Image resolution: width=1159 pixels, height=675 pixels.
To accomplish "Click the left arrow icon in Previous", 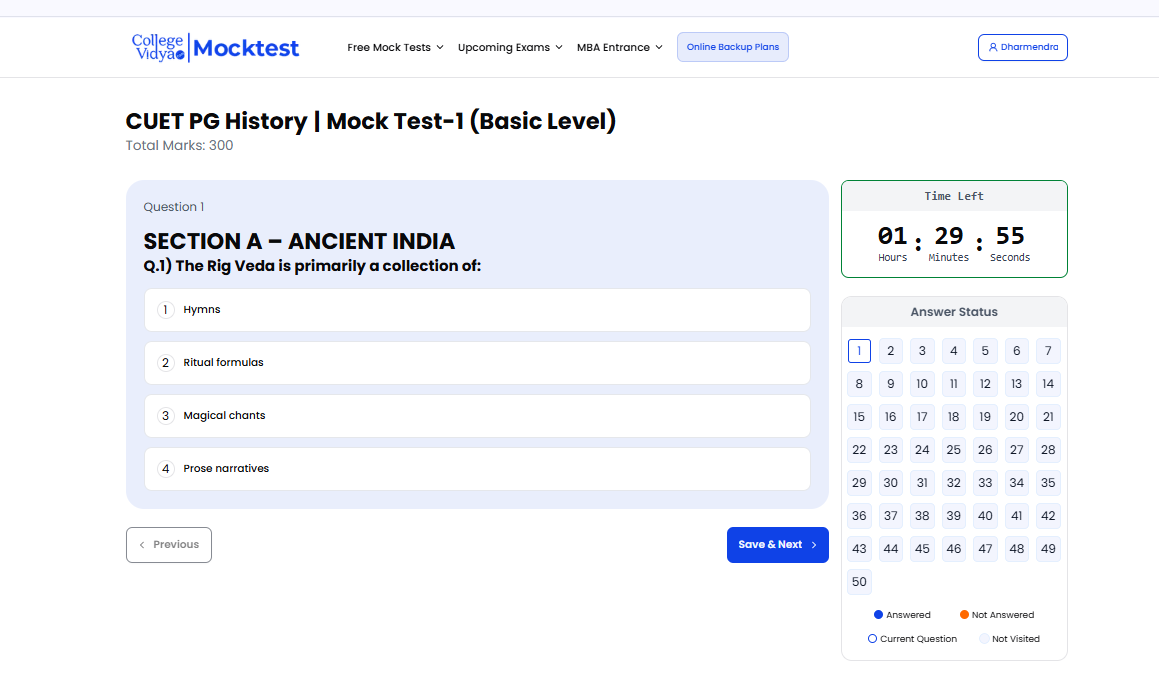I will pos(142,545).
